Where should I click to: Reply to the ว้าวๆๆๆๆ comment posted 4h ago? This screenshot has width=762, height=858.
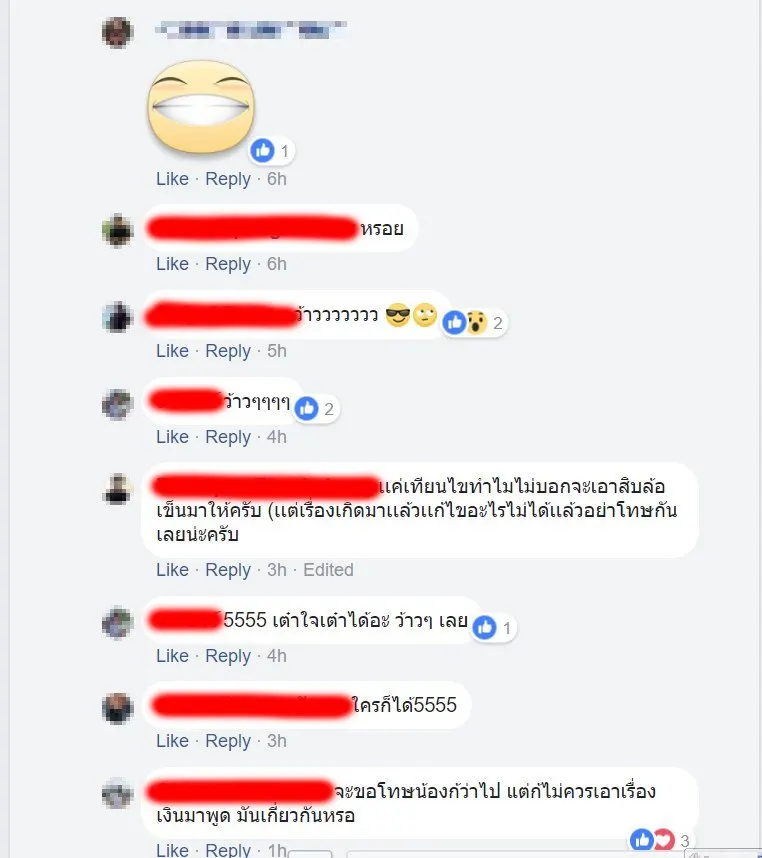[x=228, y=437]
